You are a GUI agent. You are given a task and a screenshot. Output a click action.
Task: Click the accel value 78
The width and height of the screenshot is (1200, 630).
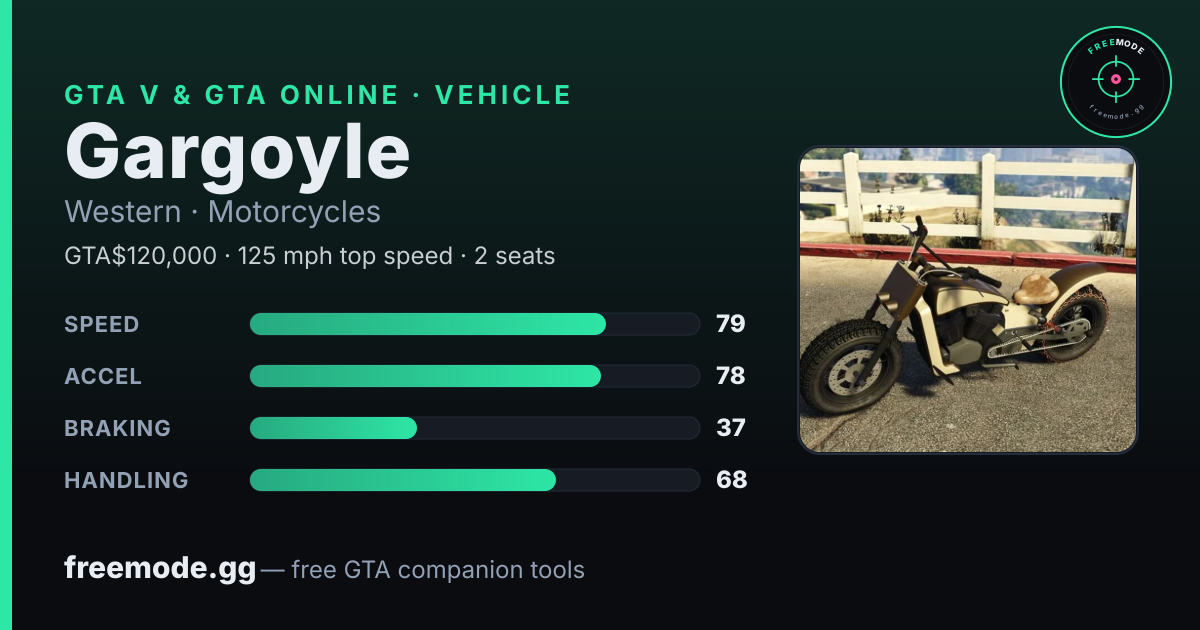tap(731, 376)
